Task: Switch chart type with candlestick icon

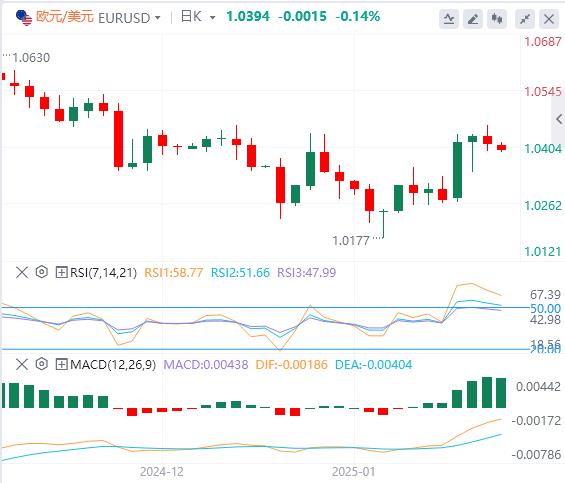Action: 497,18
